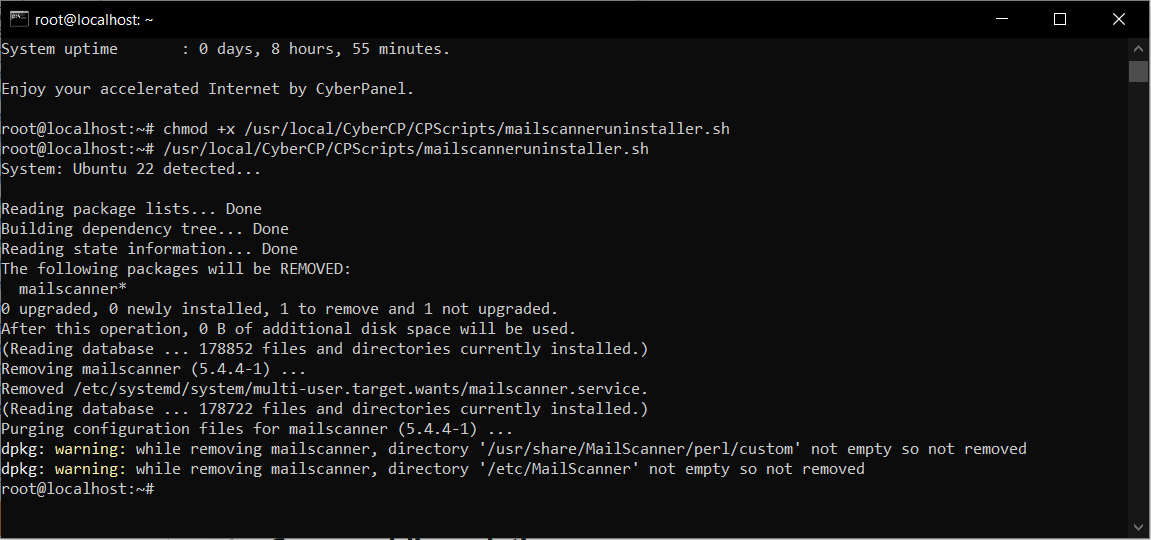This screenshot has width=1151, height=540.
Task: Click the dpkg warning about perl/custom directory
Action: 513,449
